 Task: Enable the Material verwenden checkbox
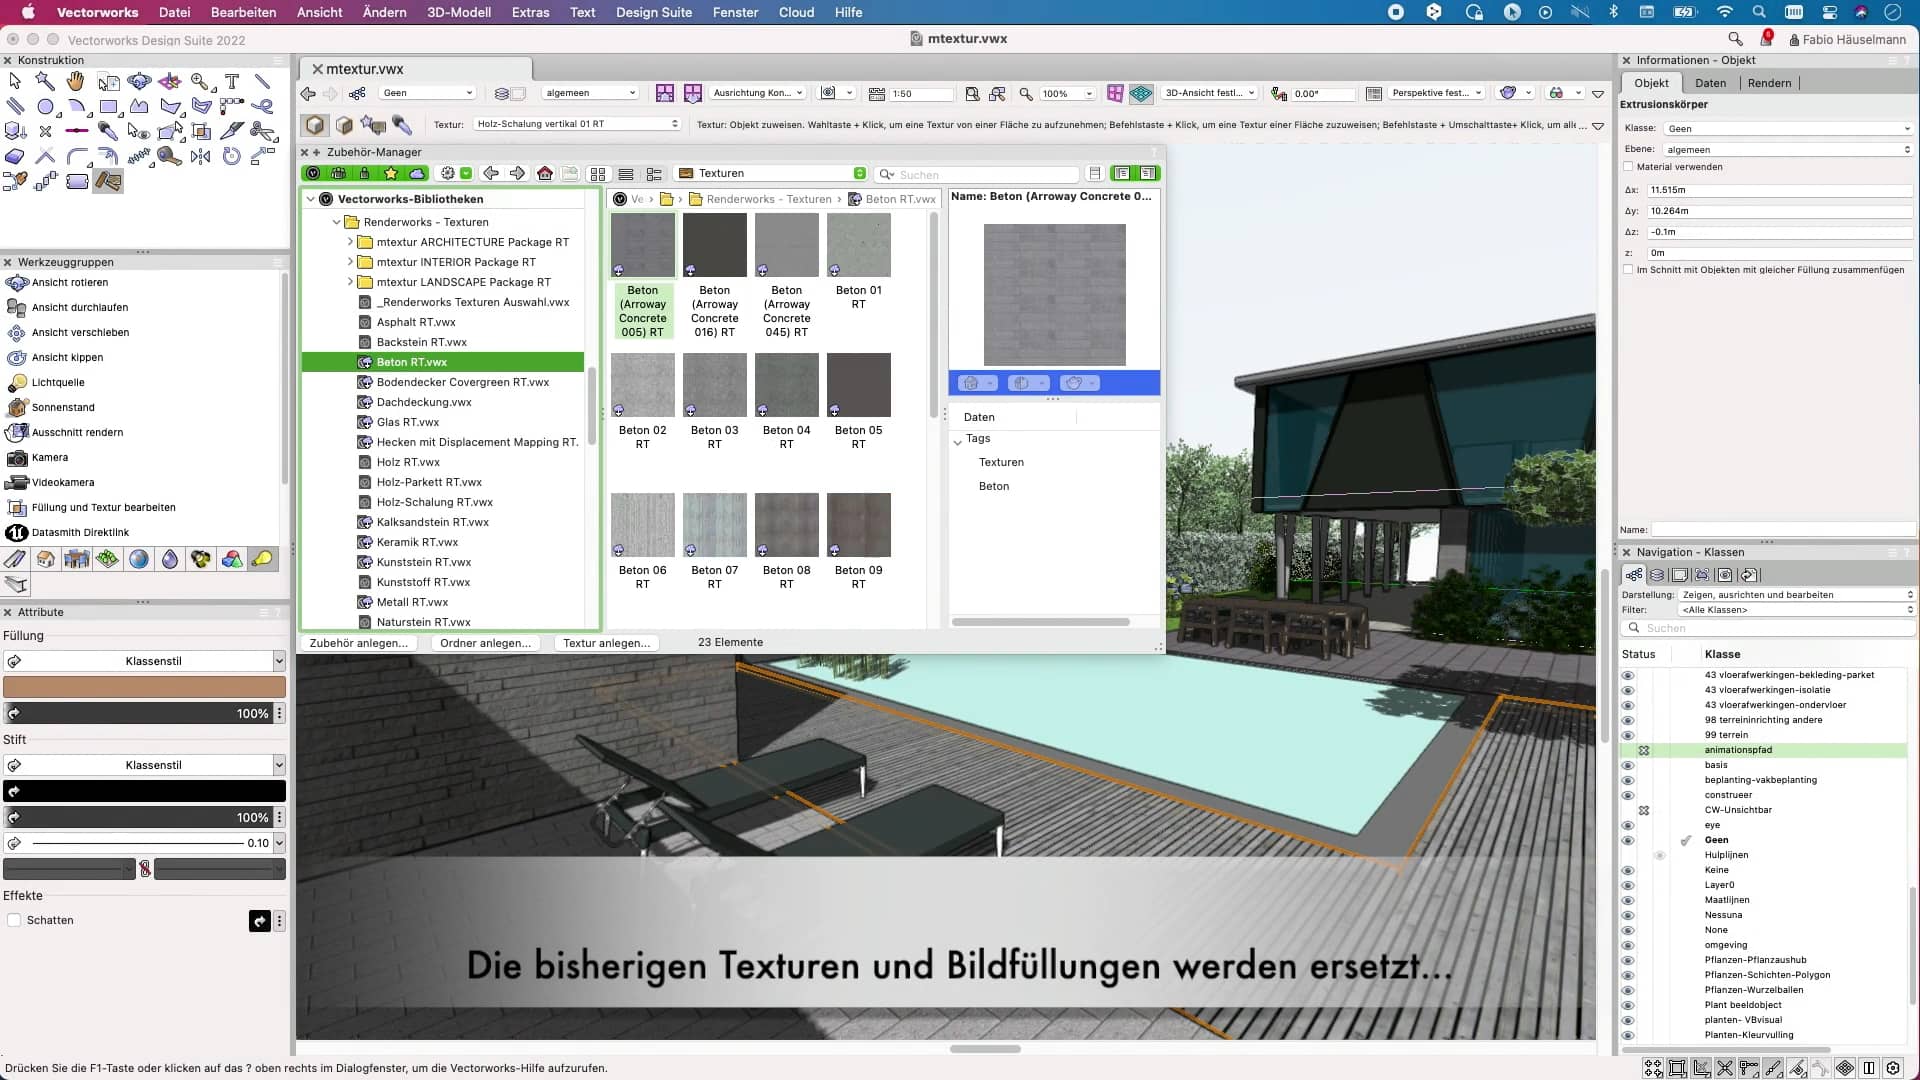click(x=1629, y=167)
